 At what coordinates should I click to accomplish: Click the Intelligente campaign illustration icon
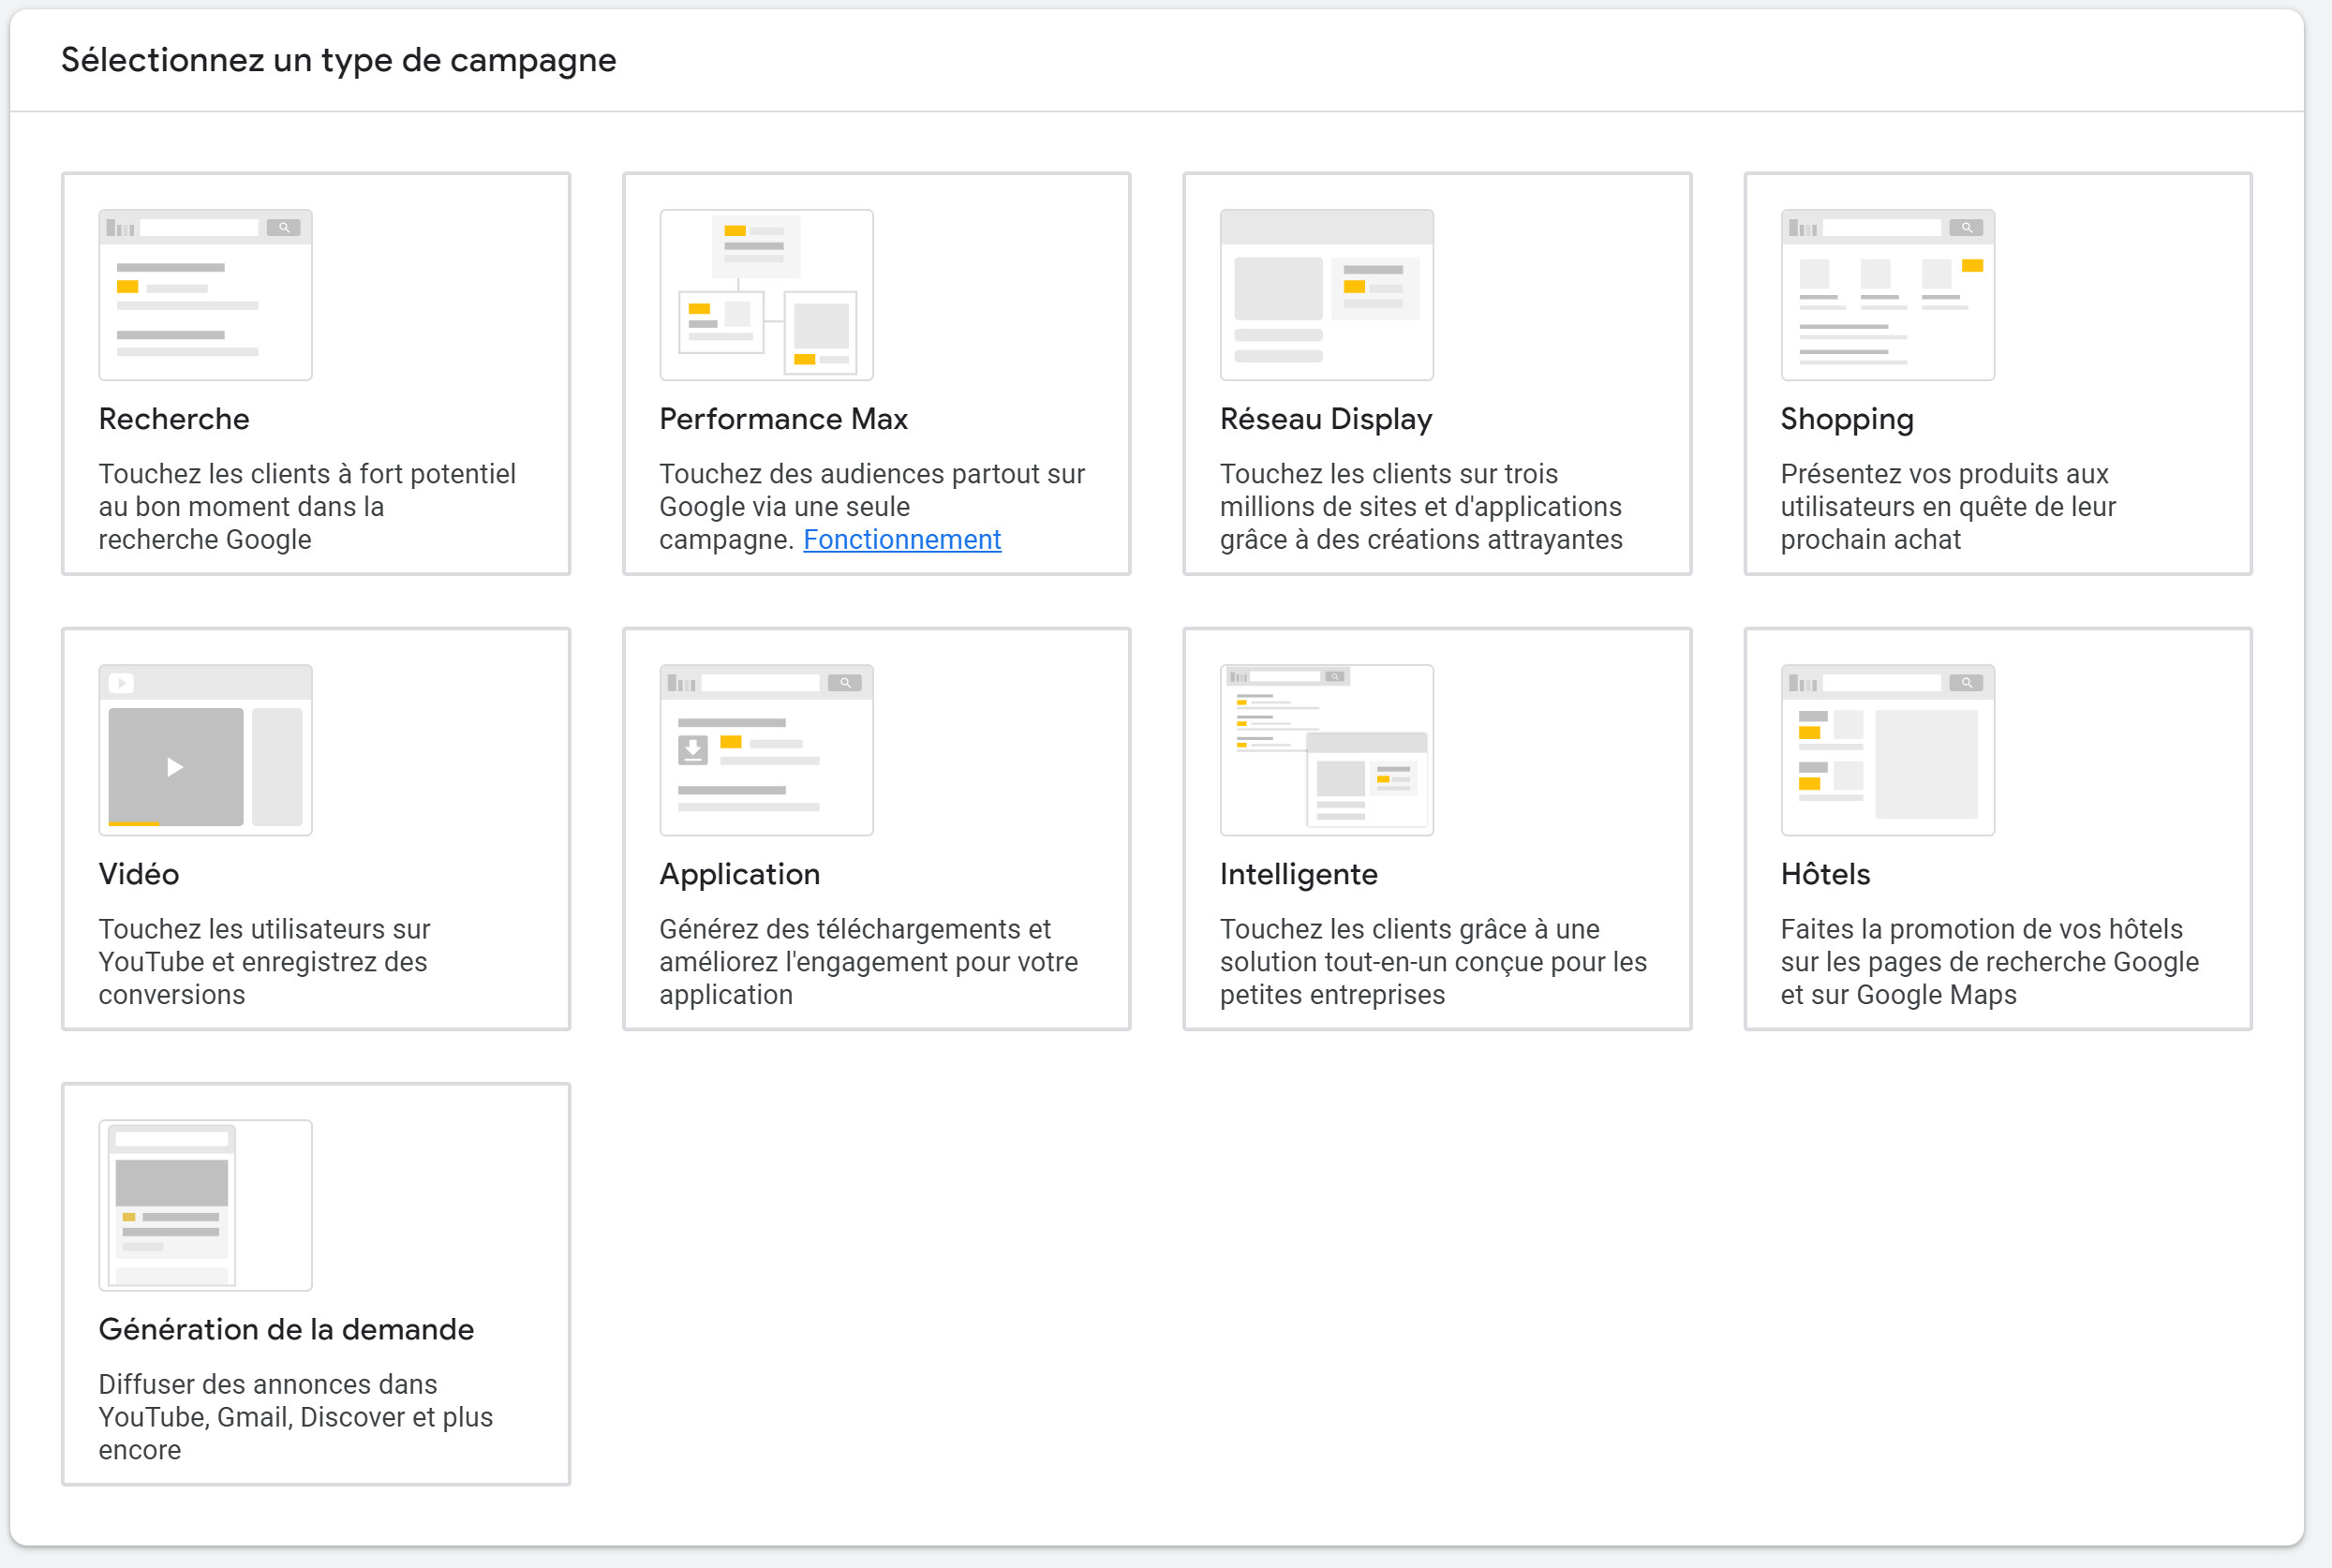[x=1326, y=749]
